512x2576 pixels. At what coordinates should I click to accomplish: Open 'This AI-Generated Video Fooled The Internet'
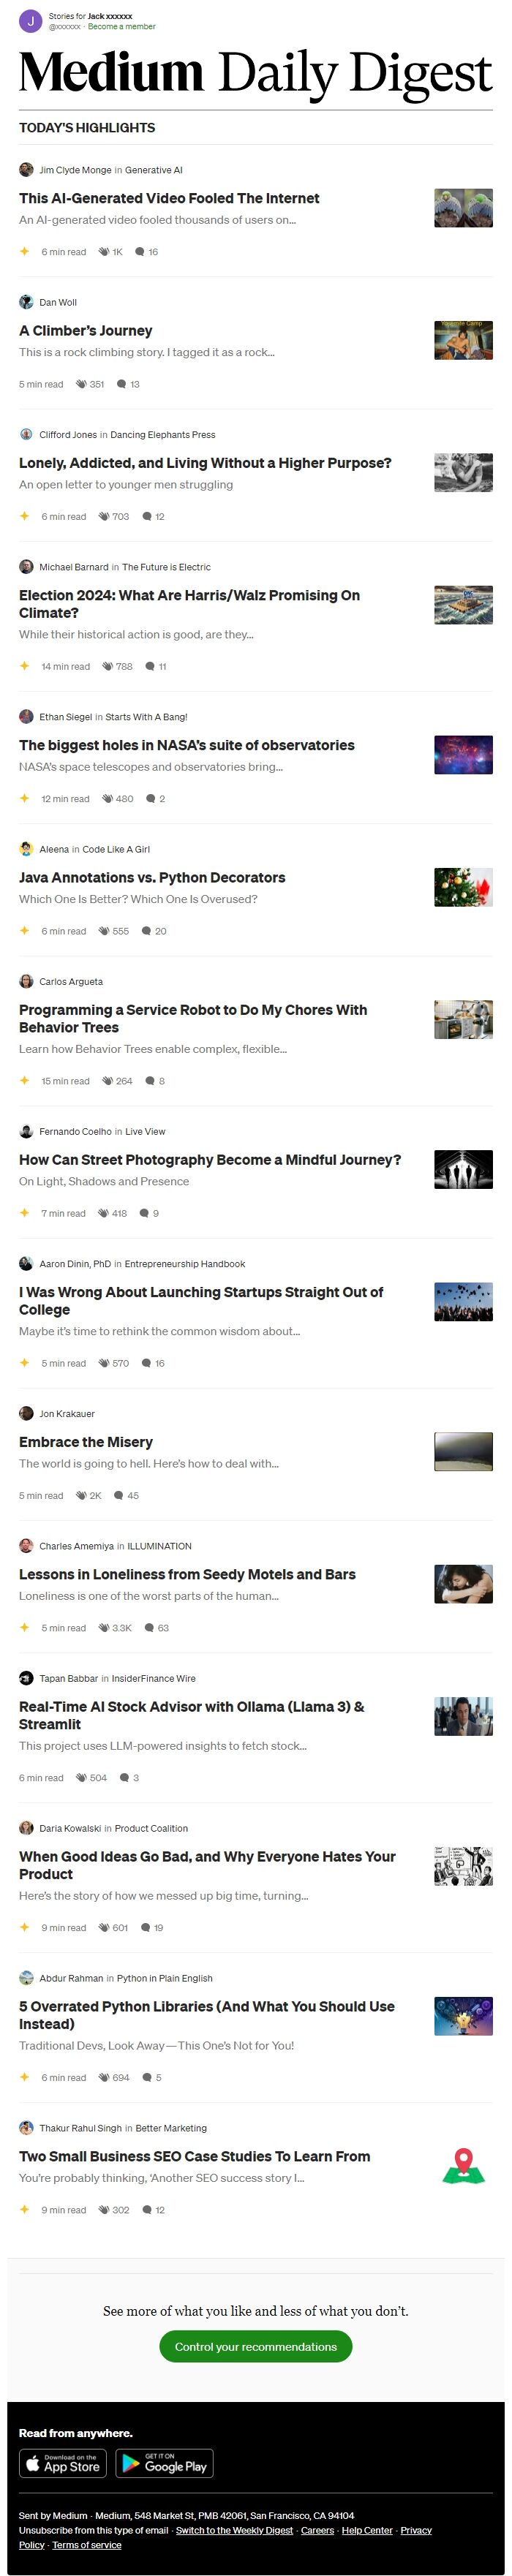(x=169, y=198)
